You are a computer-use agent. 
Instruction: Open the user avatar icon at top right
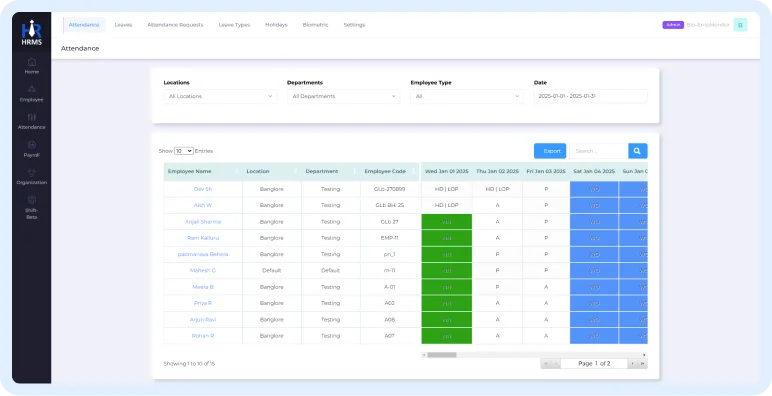(x=740, y=25)
